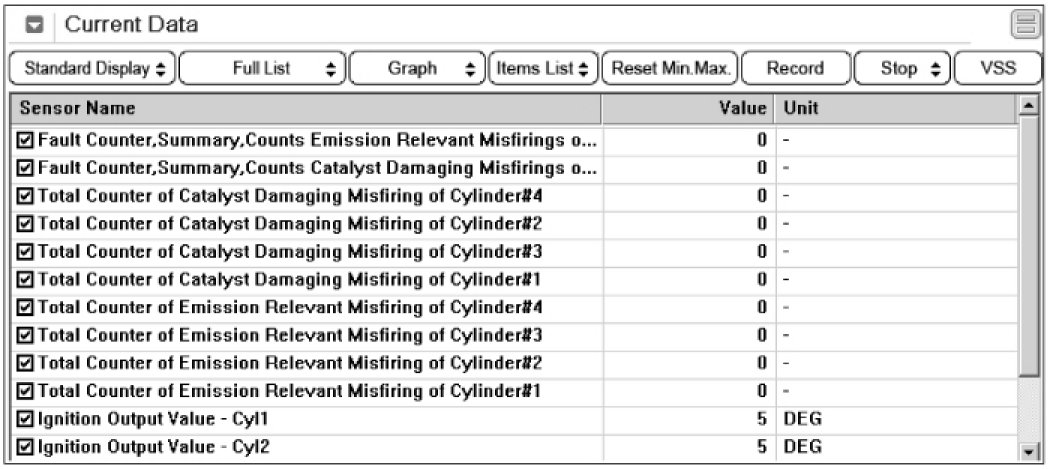Click the VSS button
Viewport: 1050px width, 469px height.
[998, 69]
